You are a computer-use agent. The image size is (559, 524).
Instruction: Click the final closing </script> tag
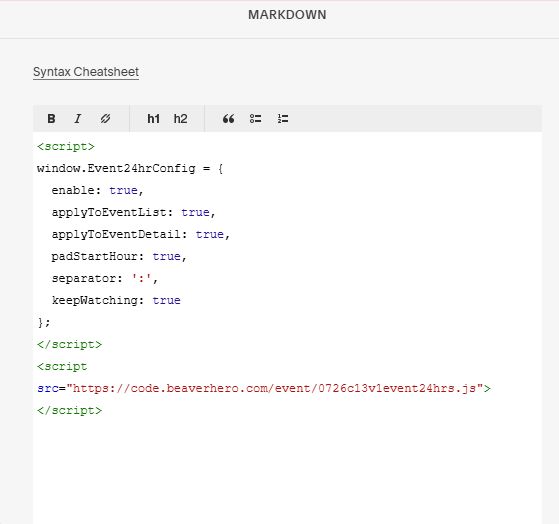pyautogui.click(x=70, y=410)
